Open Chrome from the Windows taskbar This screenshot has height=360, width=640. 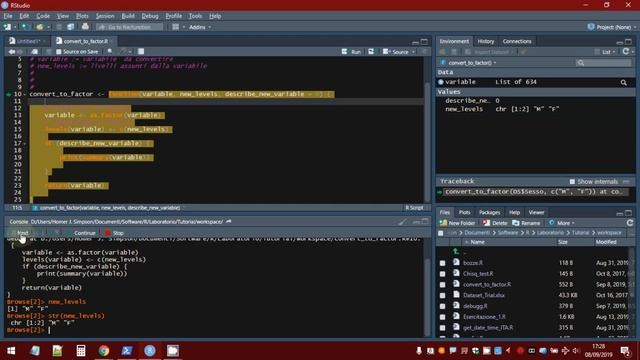pyautogui.click(x=104, y=350)
